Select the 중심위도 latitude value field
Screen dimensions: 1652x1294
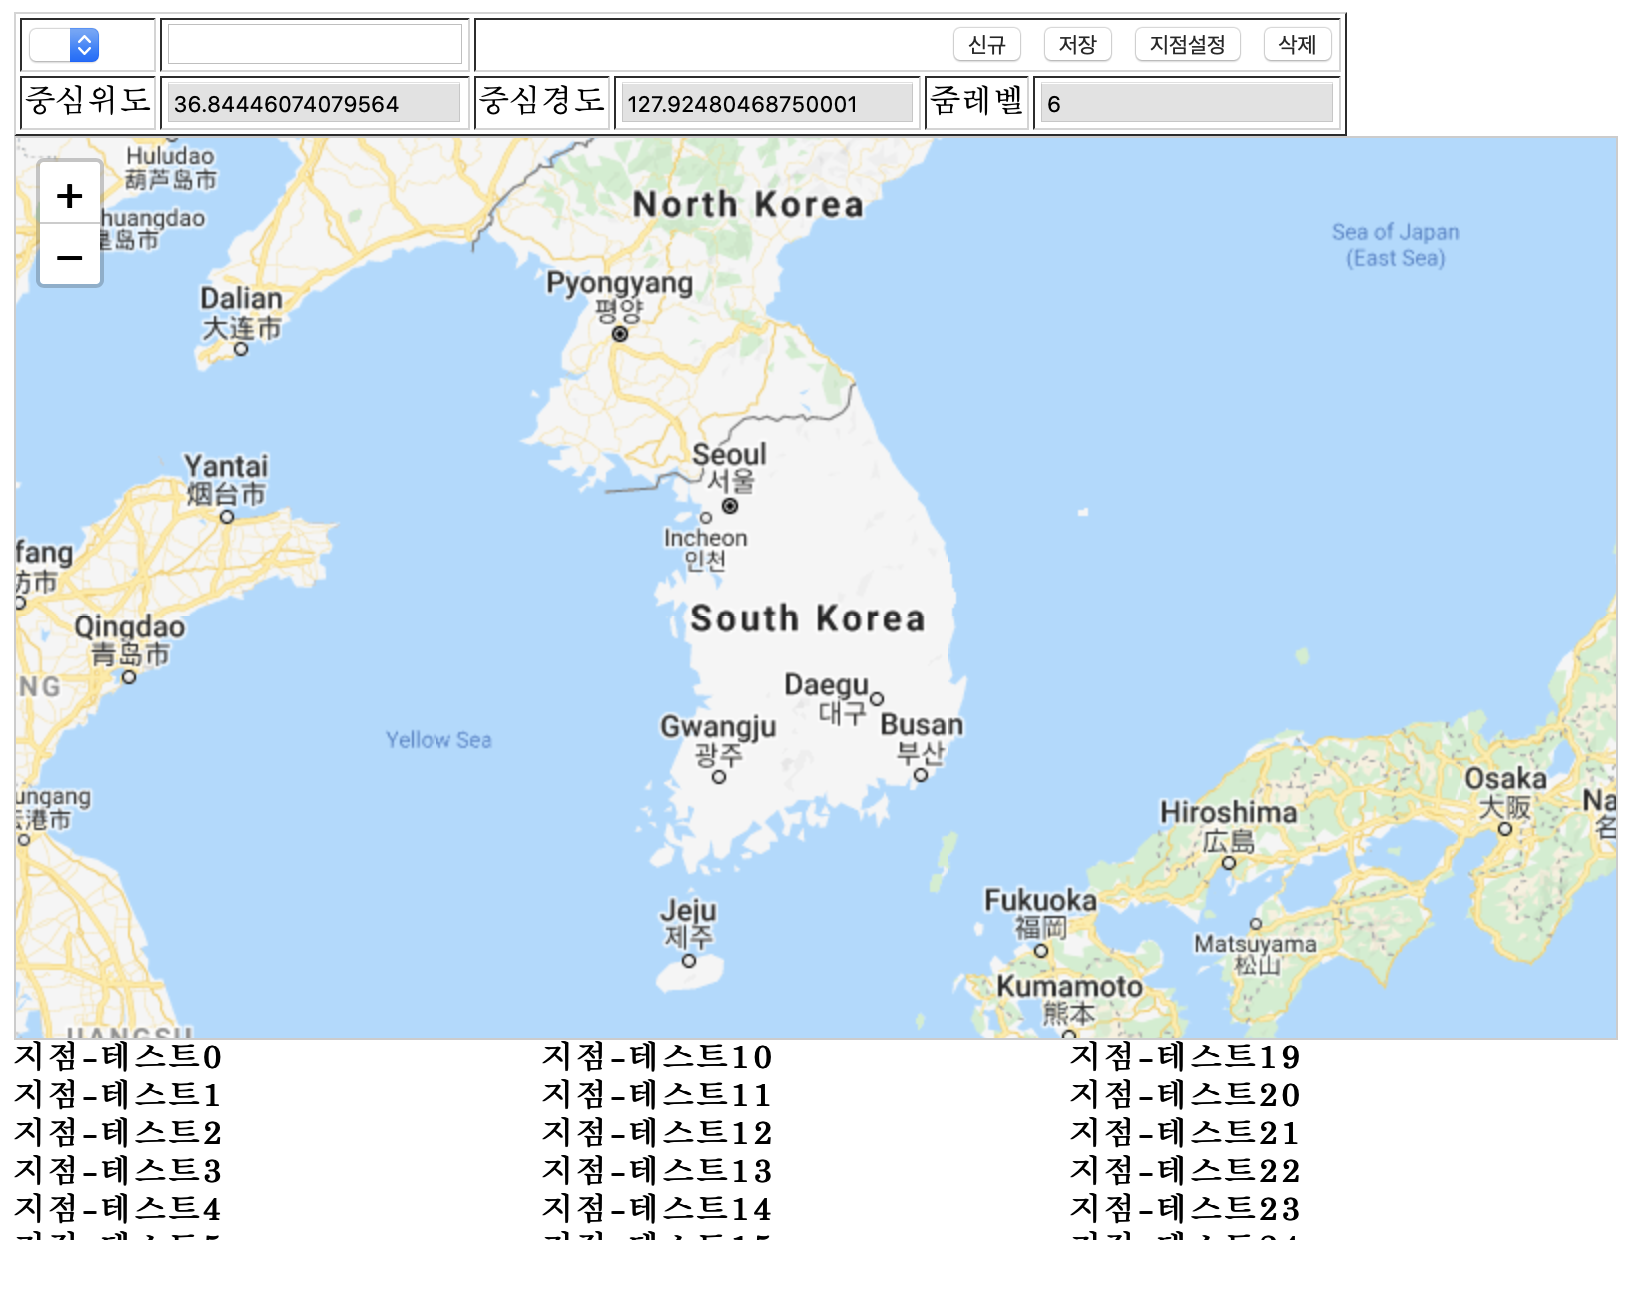click(314, 103)
